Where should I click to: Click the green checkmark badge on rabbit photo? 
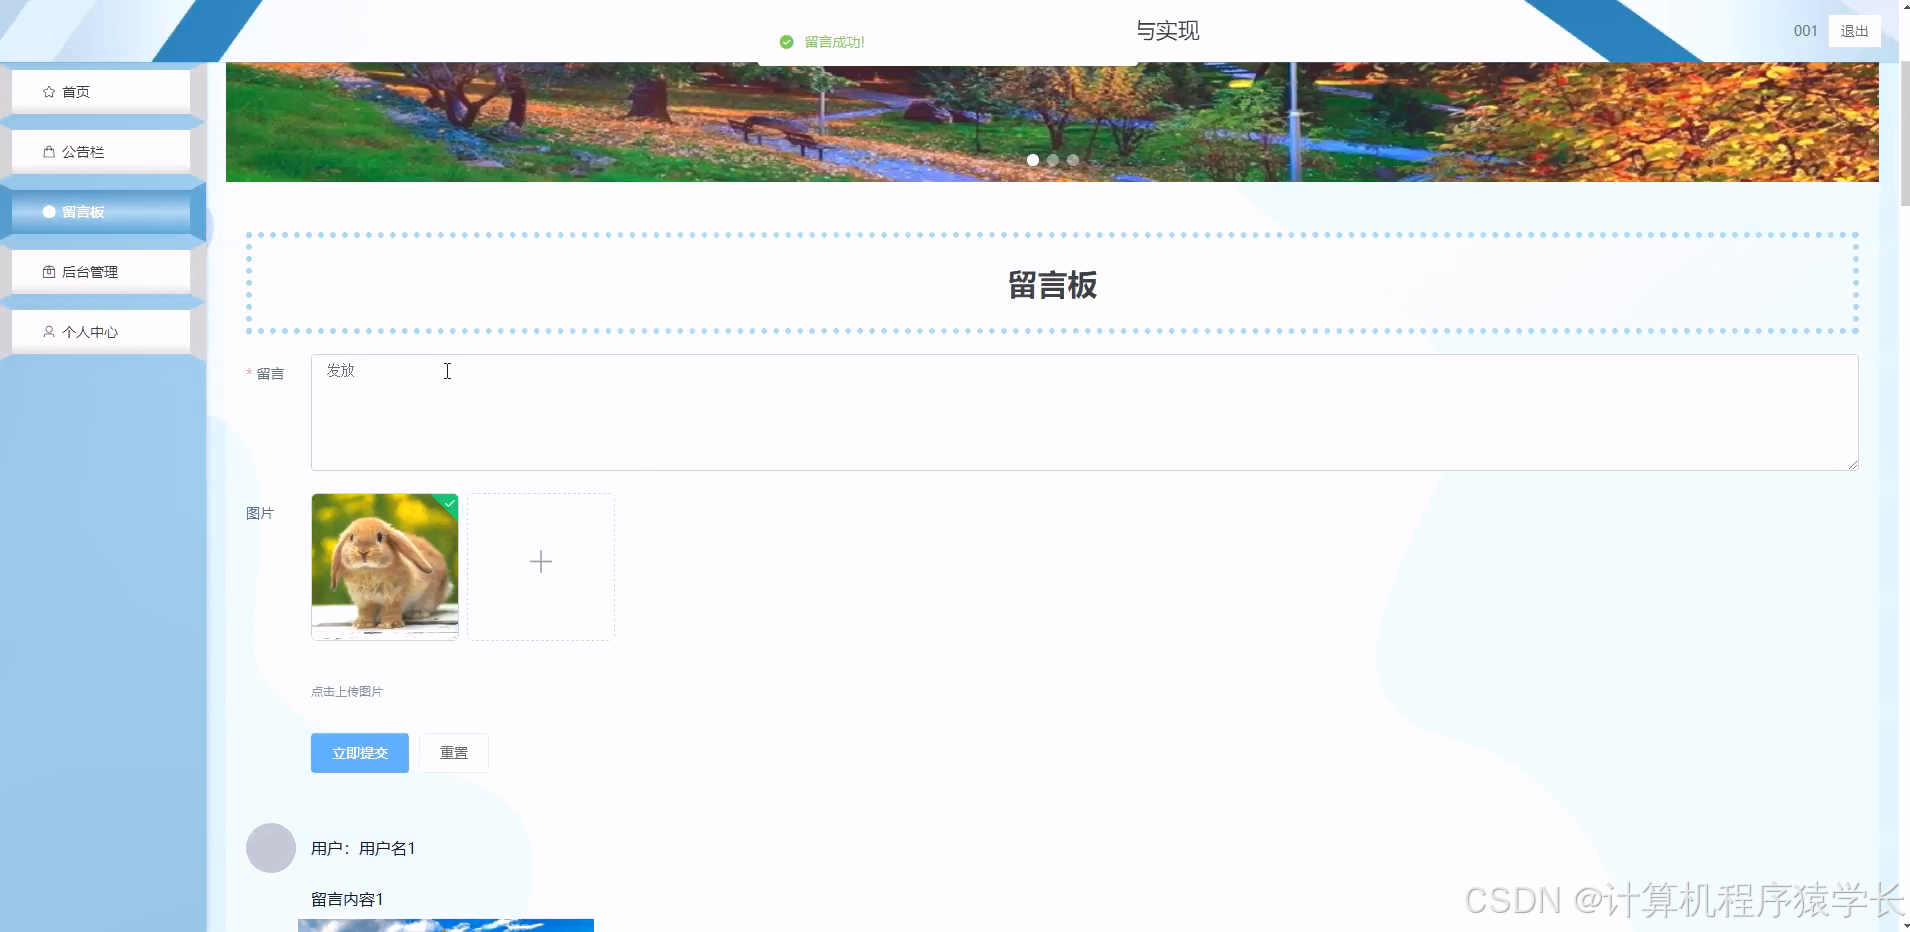point(449,504)
